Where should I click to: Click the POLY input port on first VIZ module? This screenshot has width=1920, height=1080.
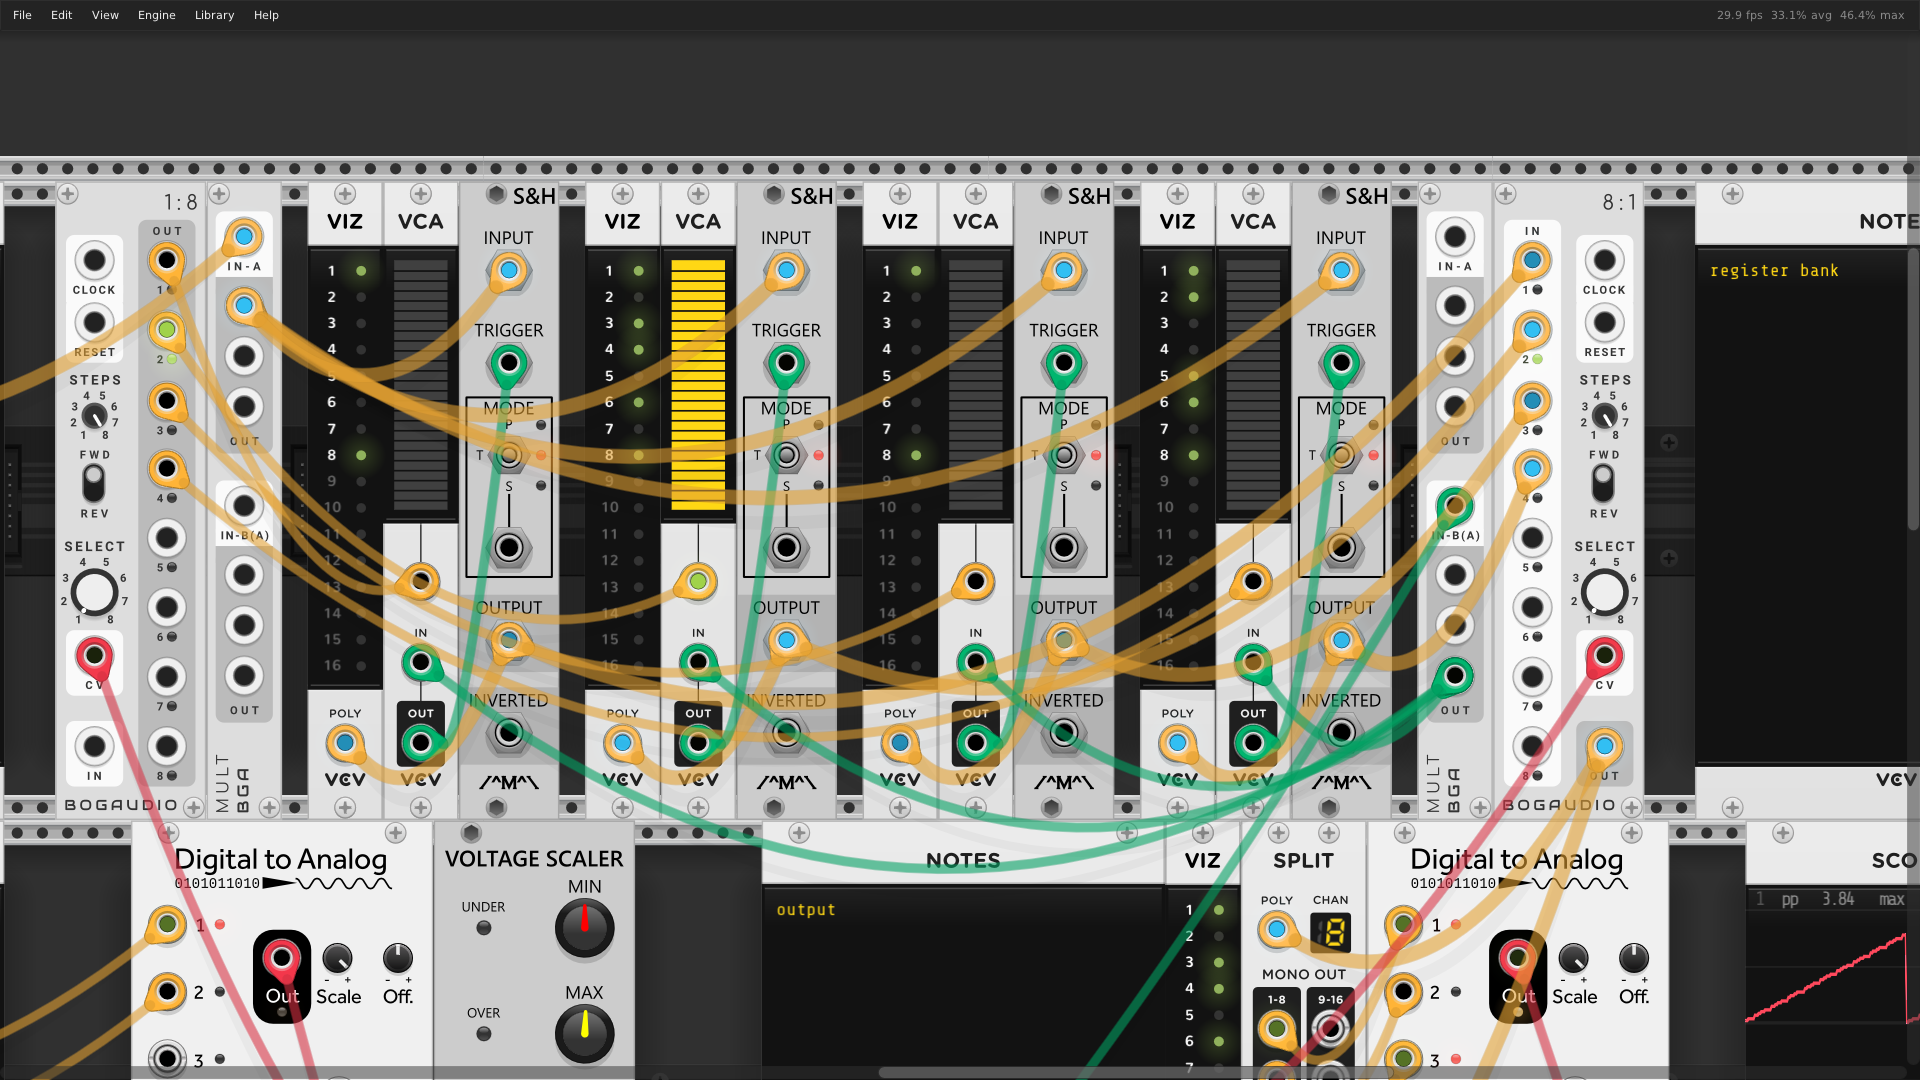(x=345, y=743)
